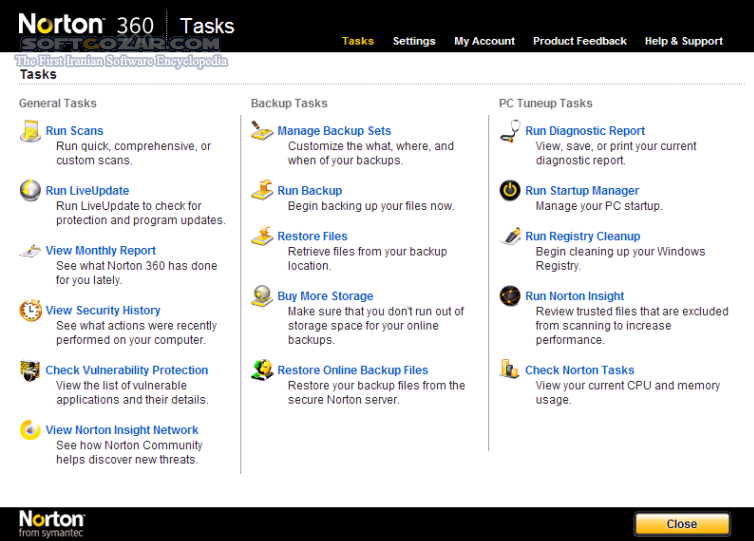Click the Norton Insight Network icon

coord(30,430)
